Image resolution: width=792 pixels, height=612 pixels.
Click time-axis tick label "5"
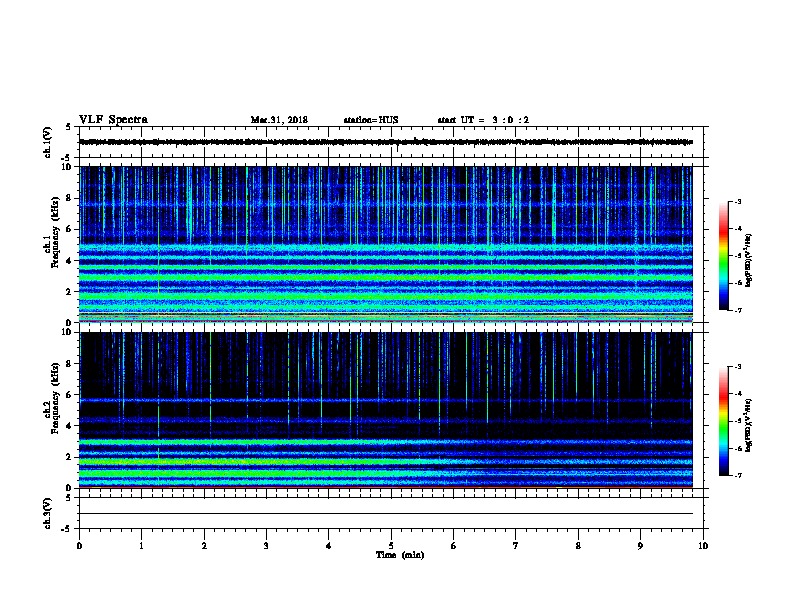coord(391,546)
